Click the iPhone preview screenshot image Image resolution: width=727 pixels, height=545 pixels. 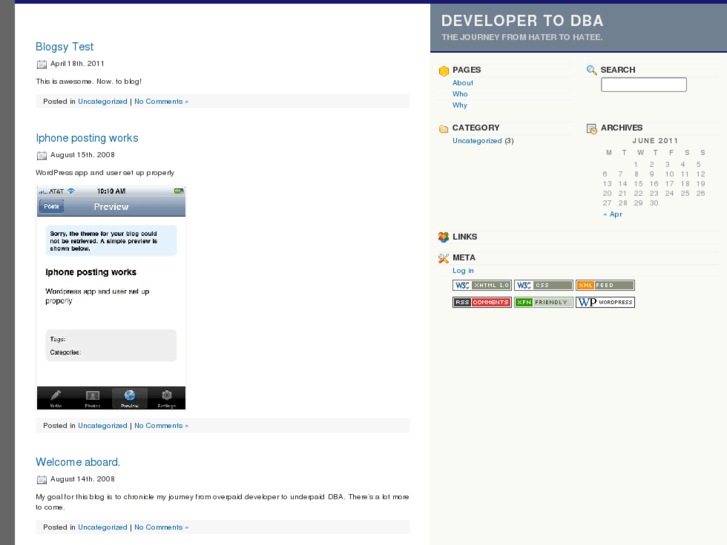point(111,298)
